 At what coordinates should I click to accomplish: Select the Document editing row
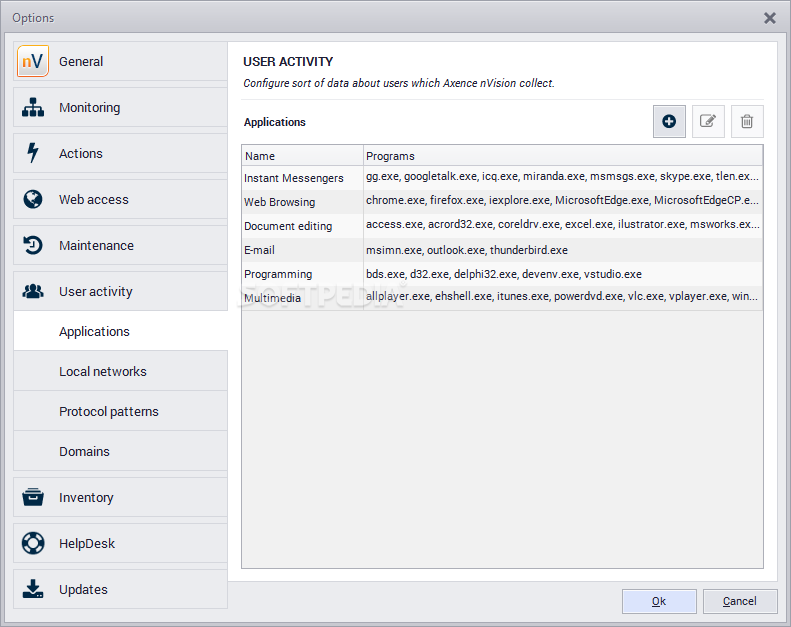502,225
